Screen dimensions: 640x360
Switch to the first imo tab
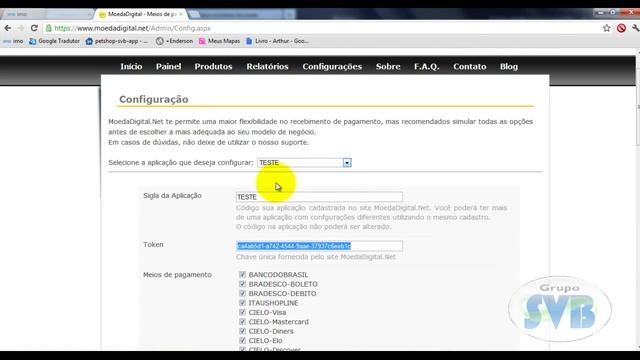pos(47,14)
